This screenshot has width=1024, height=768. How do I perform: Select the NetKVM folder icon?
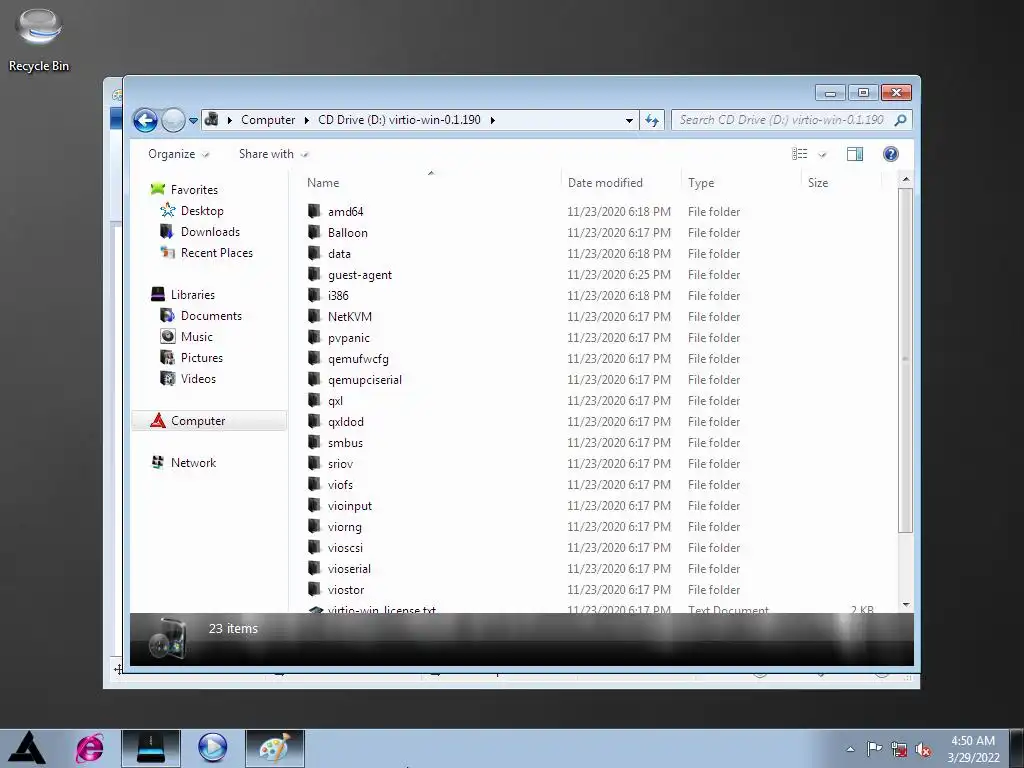pos(315,316)
